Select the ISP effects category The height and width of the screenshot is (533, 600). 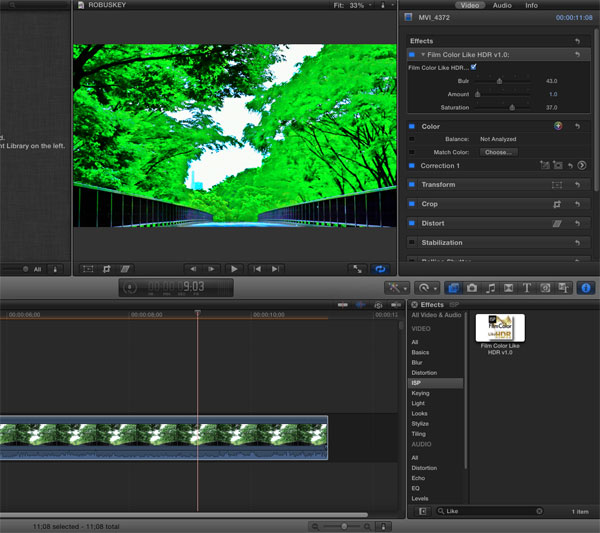pos(435,383)
